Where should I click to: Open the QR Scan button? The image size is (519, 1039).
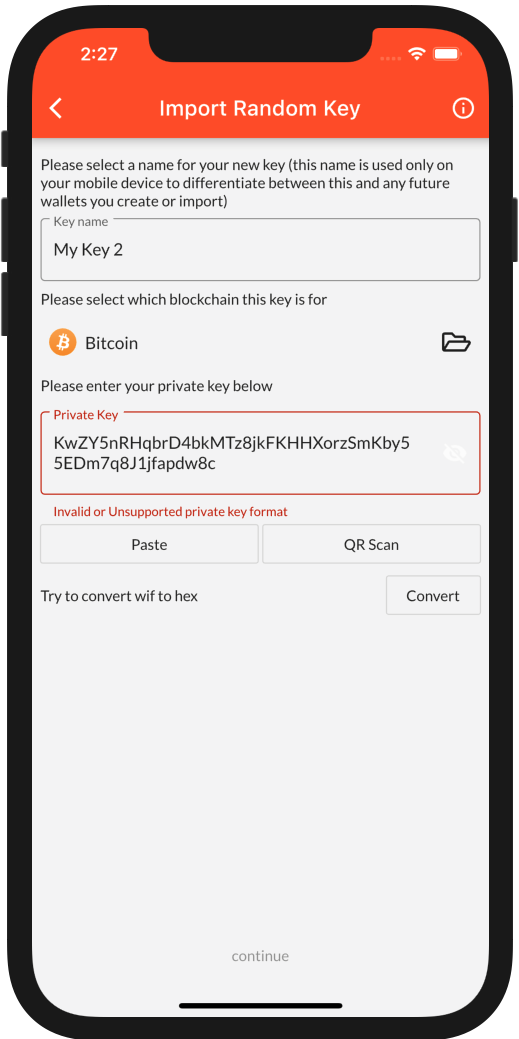point(371,544)
